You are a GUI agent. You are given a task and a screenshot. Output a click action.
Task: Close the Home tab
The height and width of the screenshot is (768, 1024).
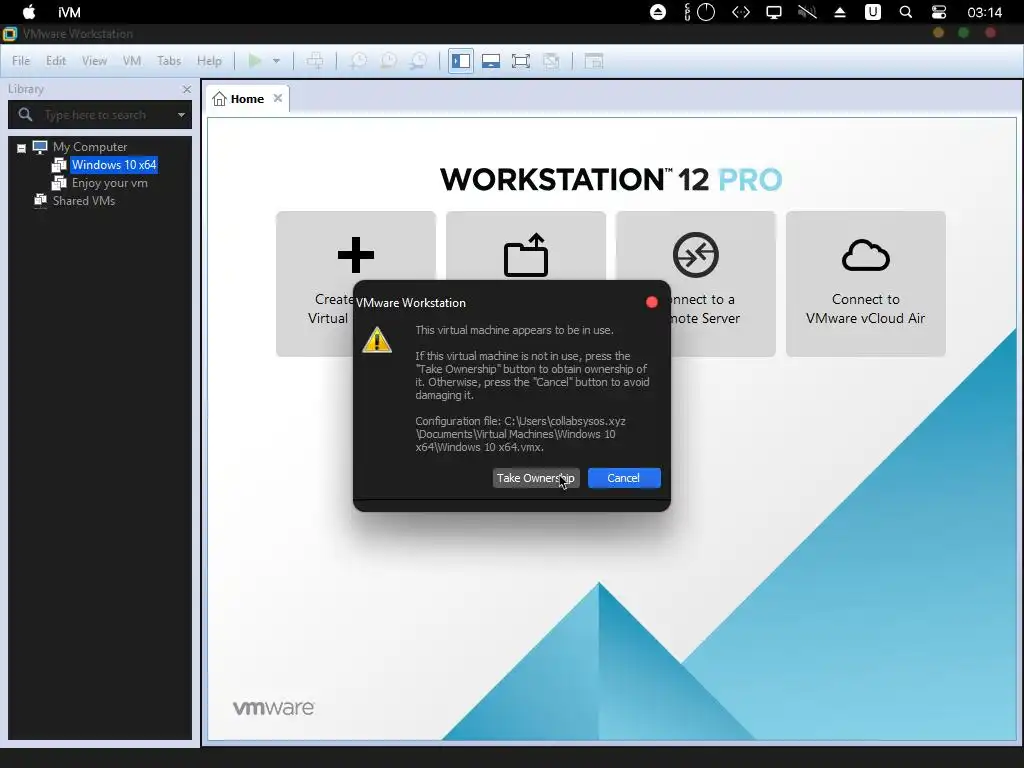click(278, 98)
